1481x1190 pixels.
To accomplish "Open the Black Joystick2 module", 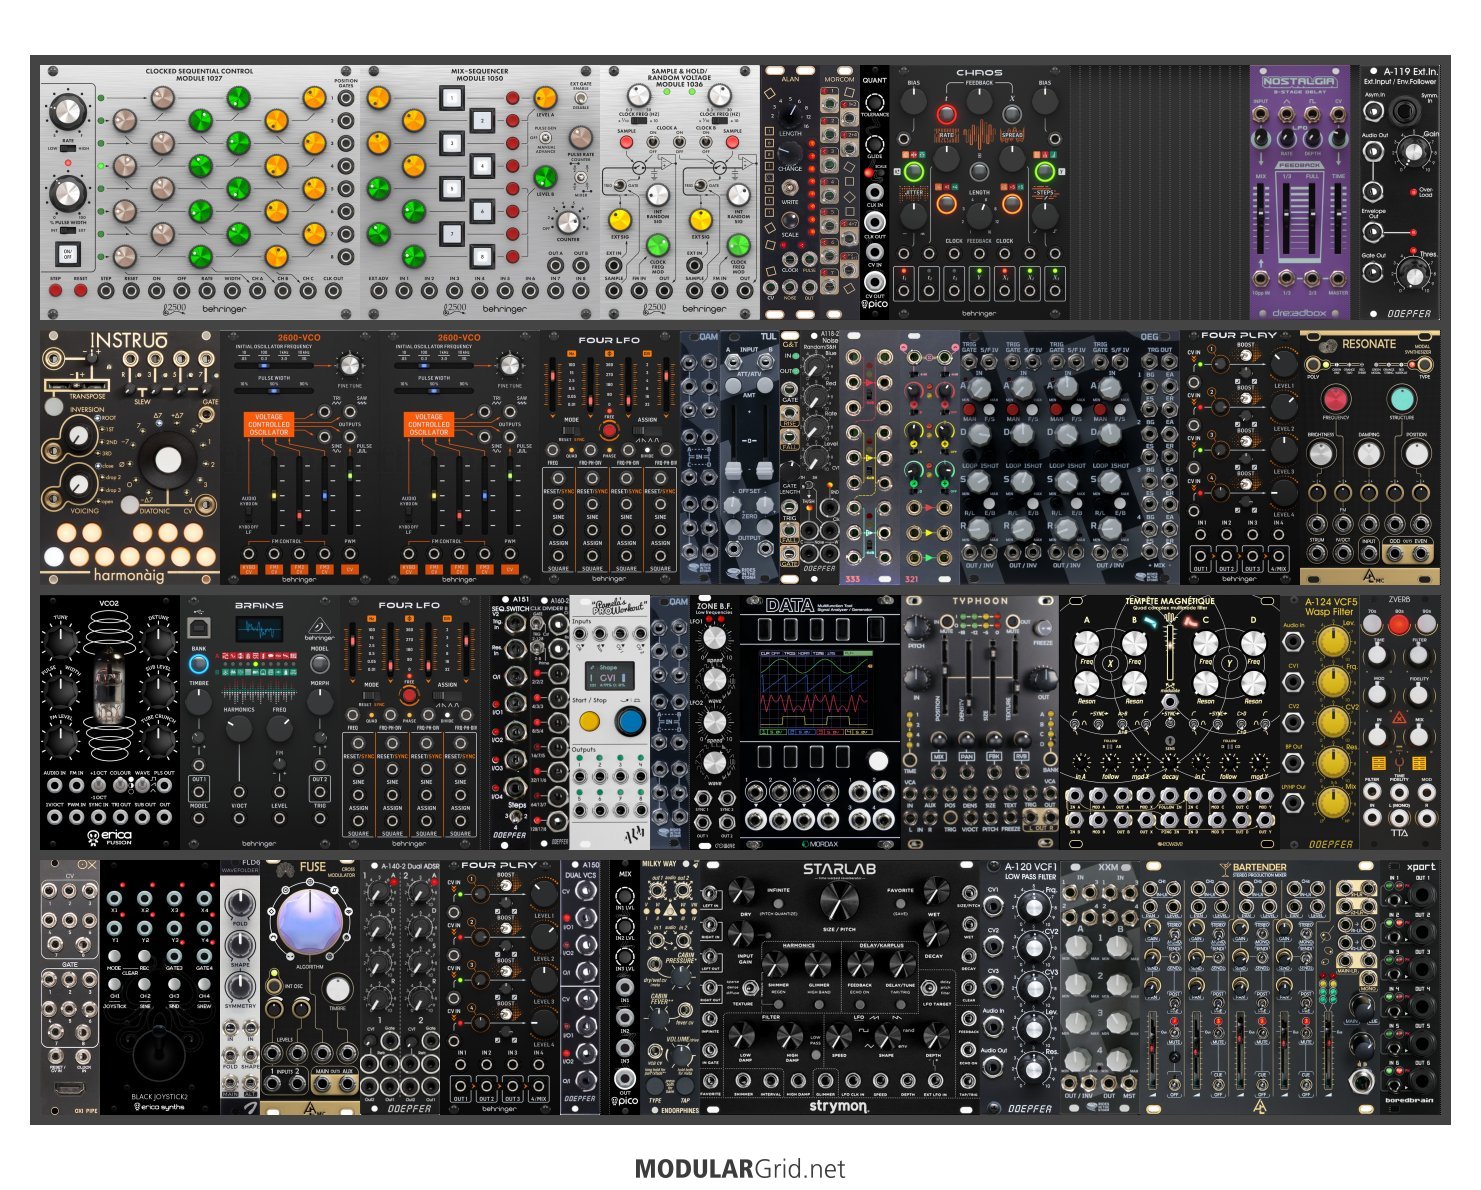I will coord(160,987).
